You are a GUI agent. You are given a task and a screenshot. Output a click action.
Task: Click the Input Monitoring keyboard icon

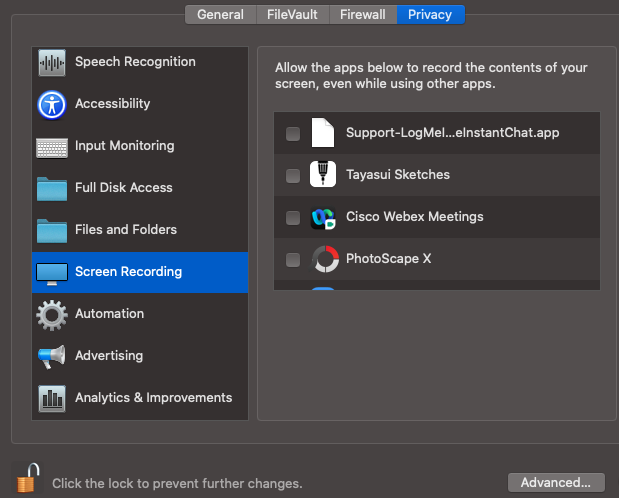pyautogui.click(x=51, y=146)
